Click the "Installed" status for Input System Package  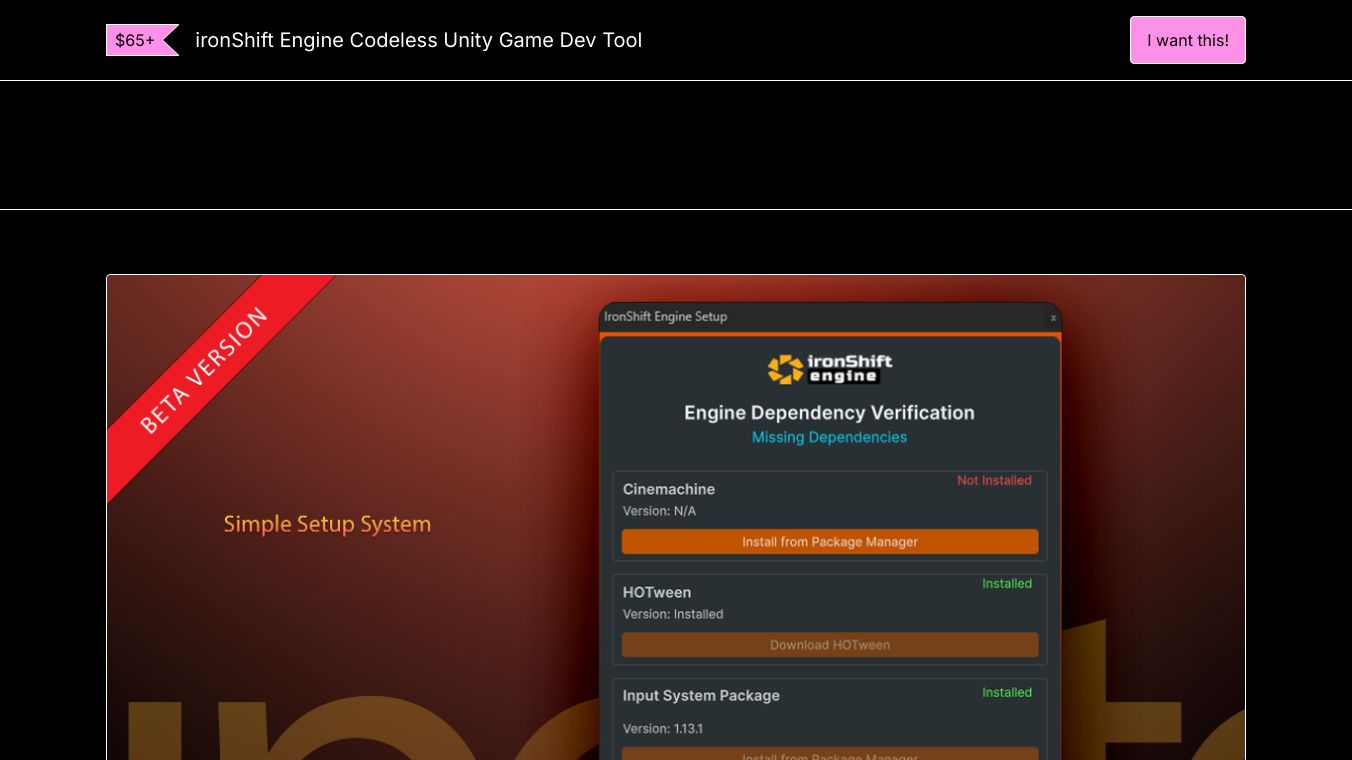coord(1007,692)
